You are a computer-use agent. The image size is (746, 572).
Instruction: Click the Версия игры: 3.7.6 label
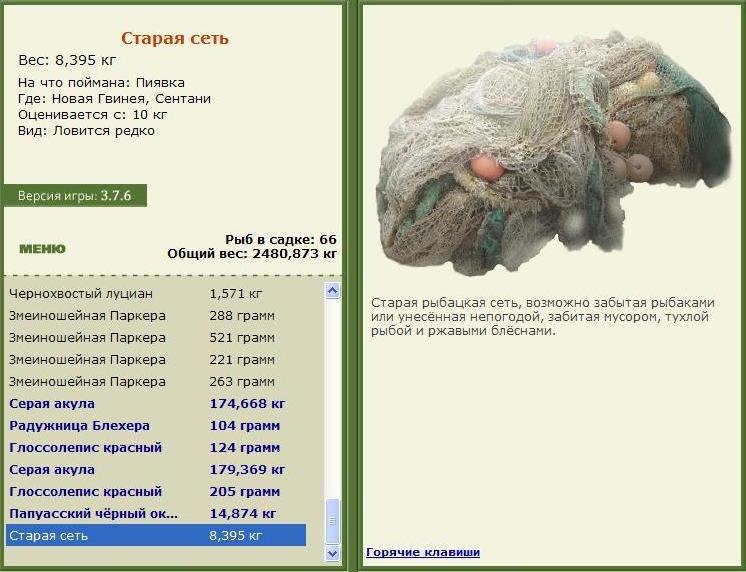74,196
